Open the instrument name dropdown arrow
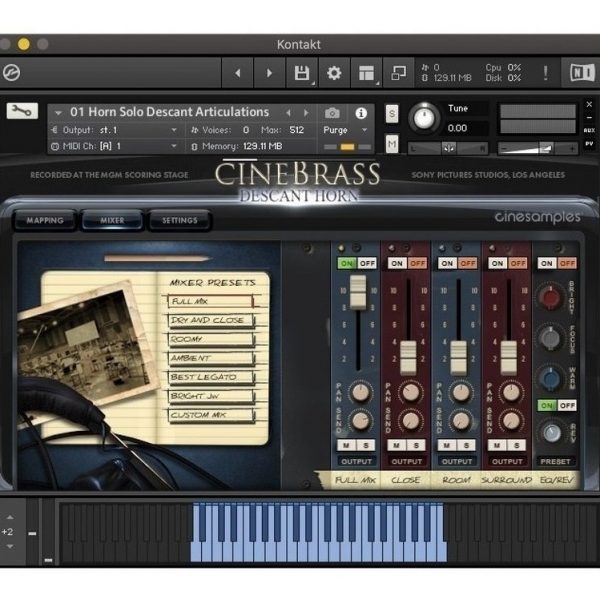The image size is (600, 600). pyautogui.click(x=59, y=113)
